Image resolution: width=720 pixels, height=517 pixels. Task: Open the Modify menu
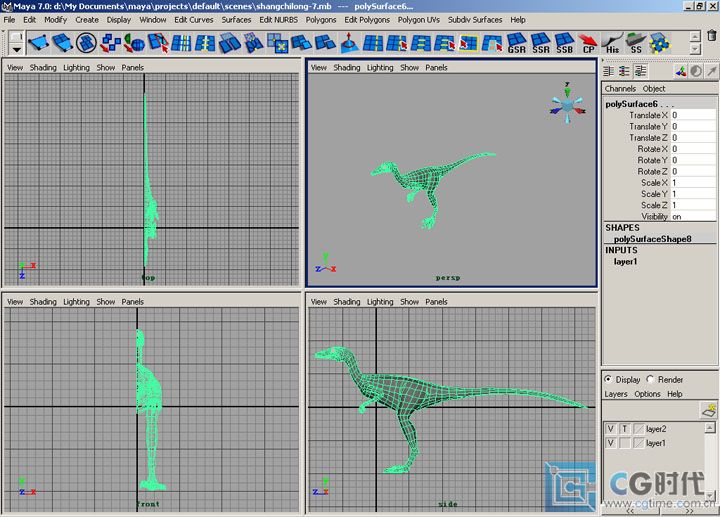tap(56, 20)
